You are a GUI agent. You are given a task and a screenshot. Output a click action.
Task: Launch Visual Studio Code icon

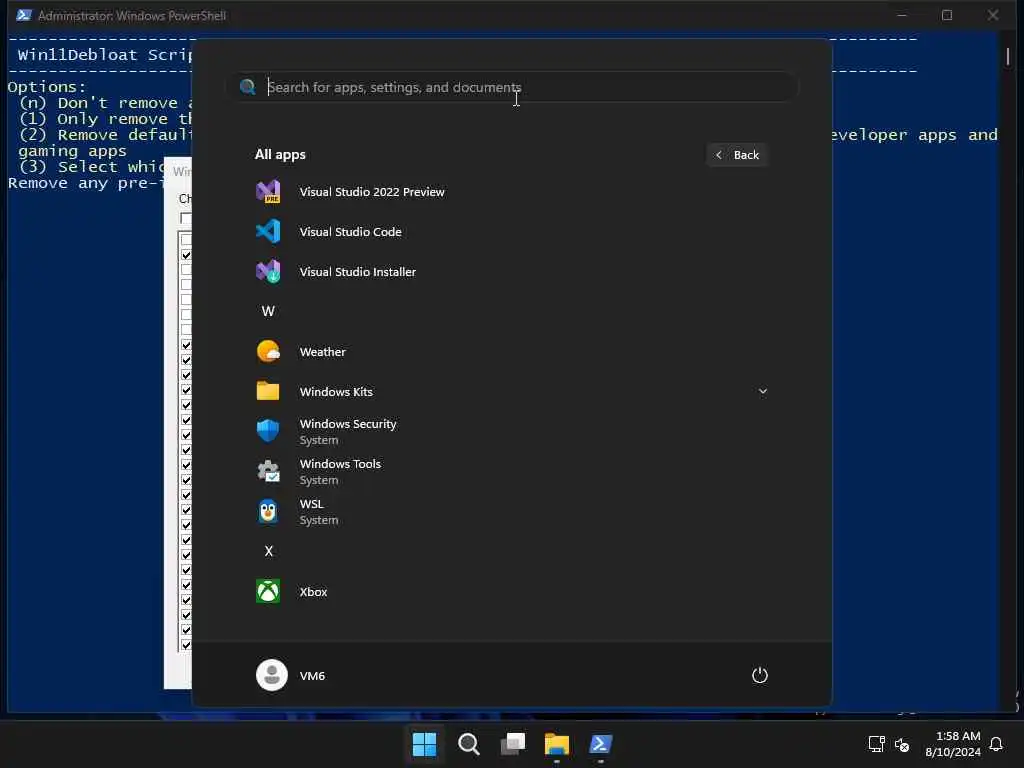268,231
